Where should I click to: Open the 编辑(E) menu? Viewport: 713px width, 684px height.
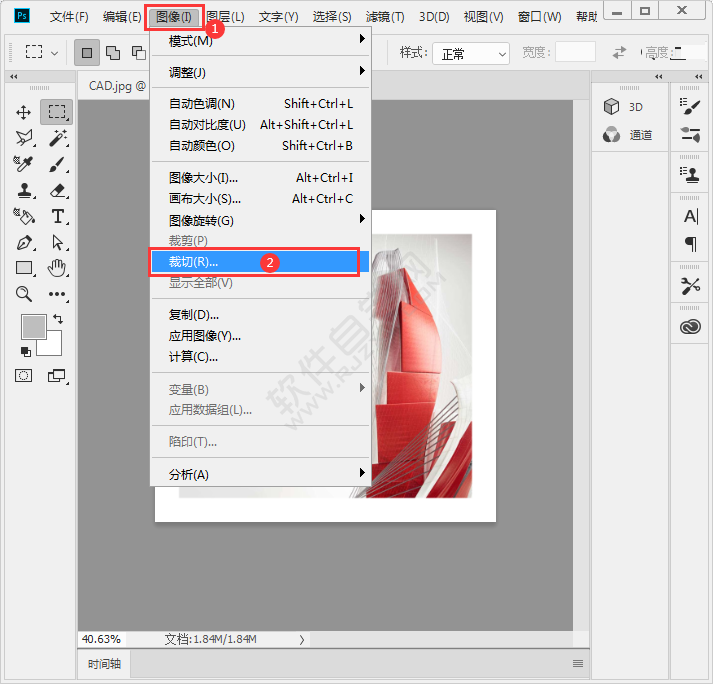point(122,17)
